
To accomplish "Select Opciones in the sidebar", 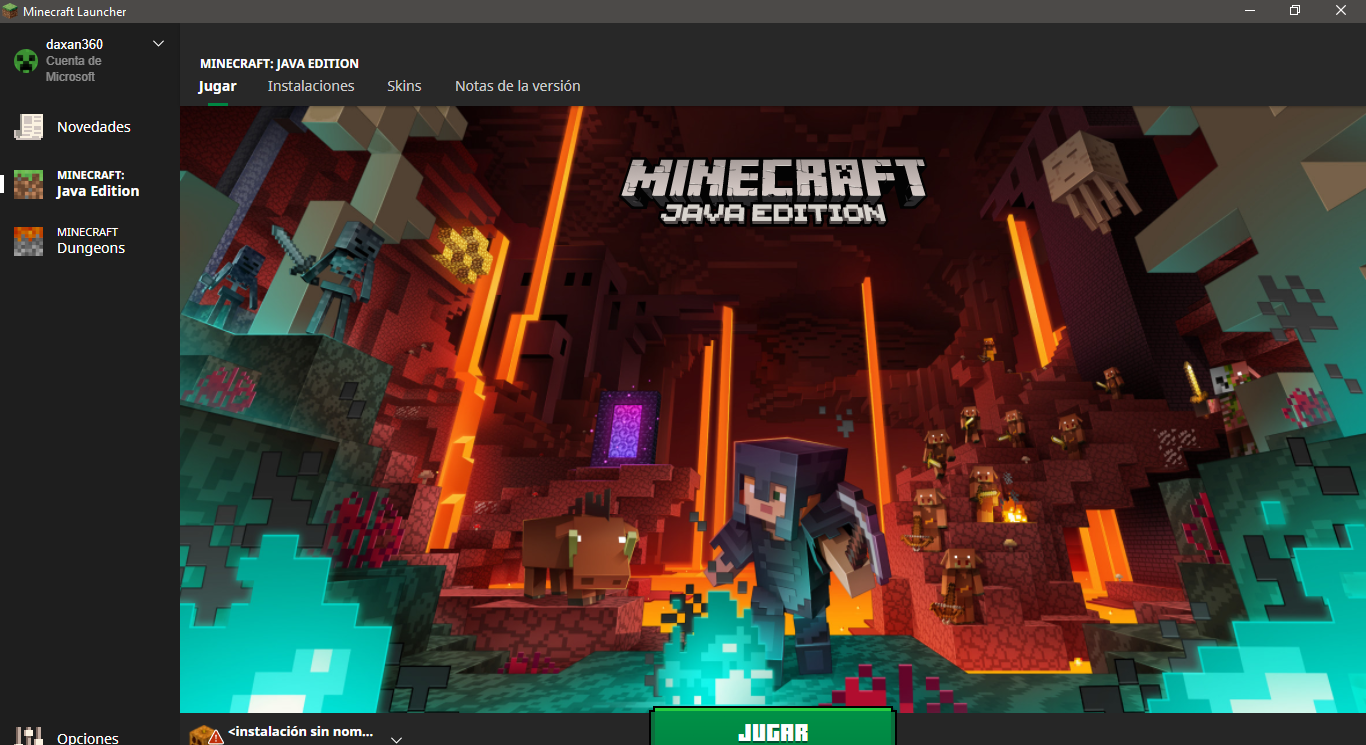I will click(x=88, y=738).
